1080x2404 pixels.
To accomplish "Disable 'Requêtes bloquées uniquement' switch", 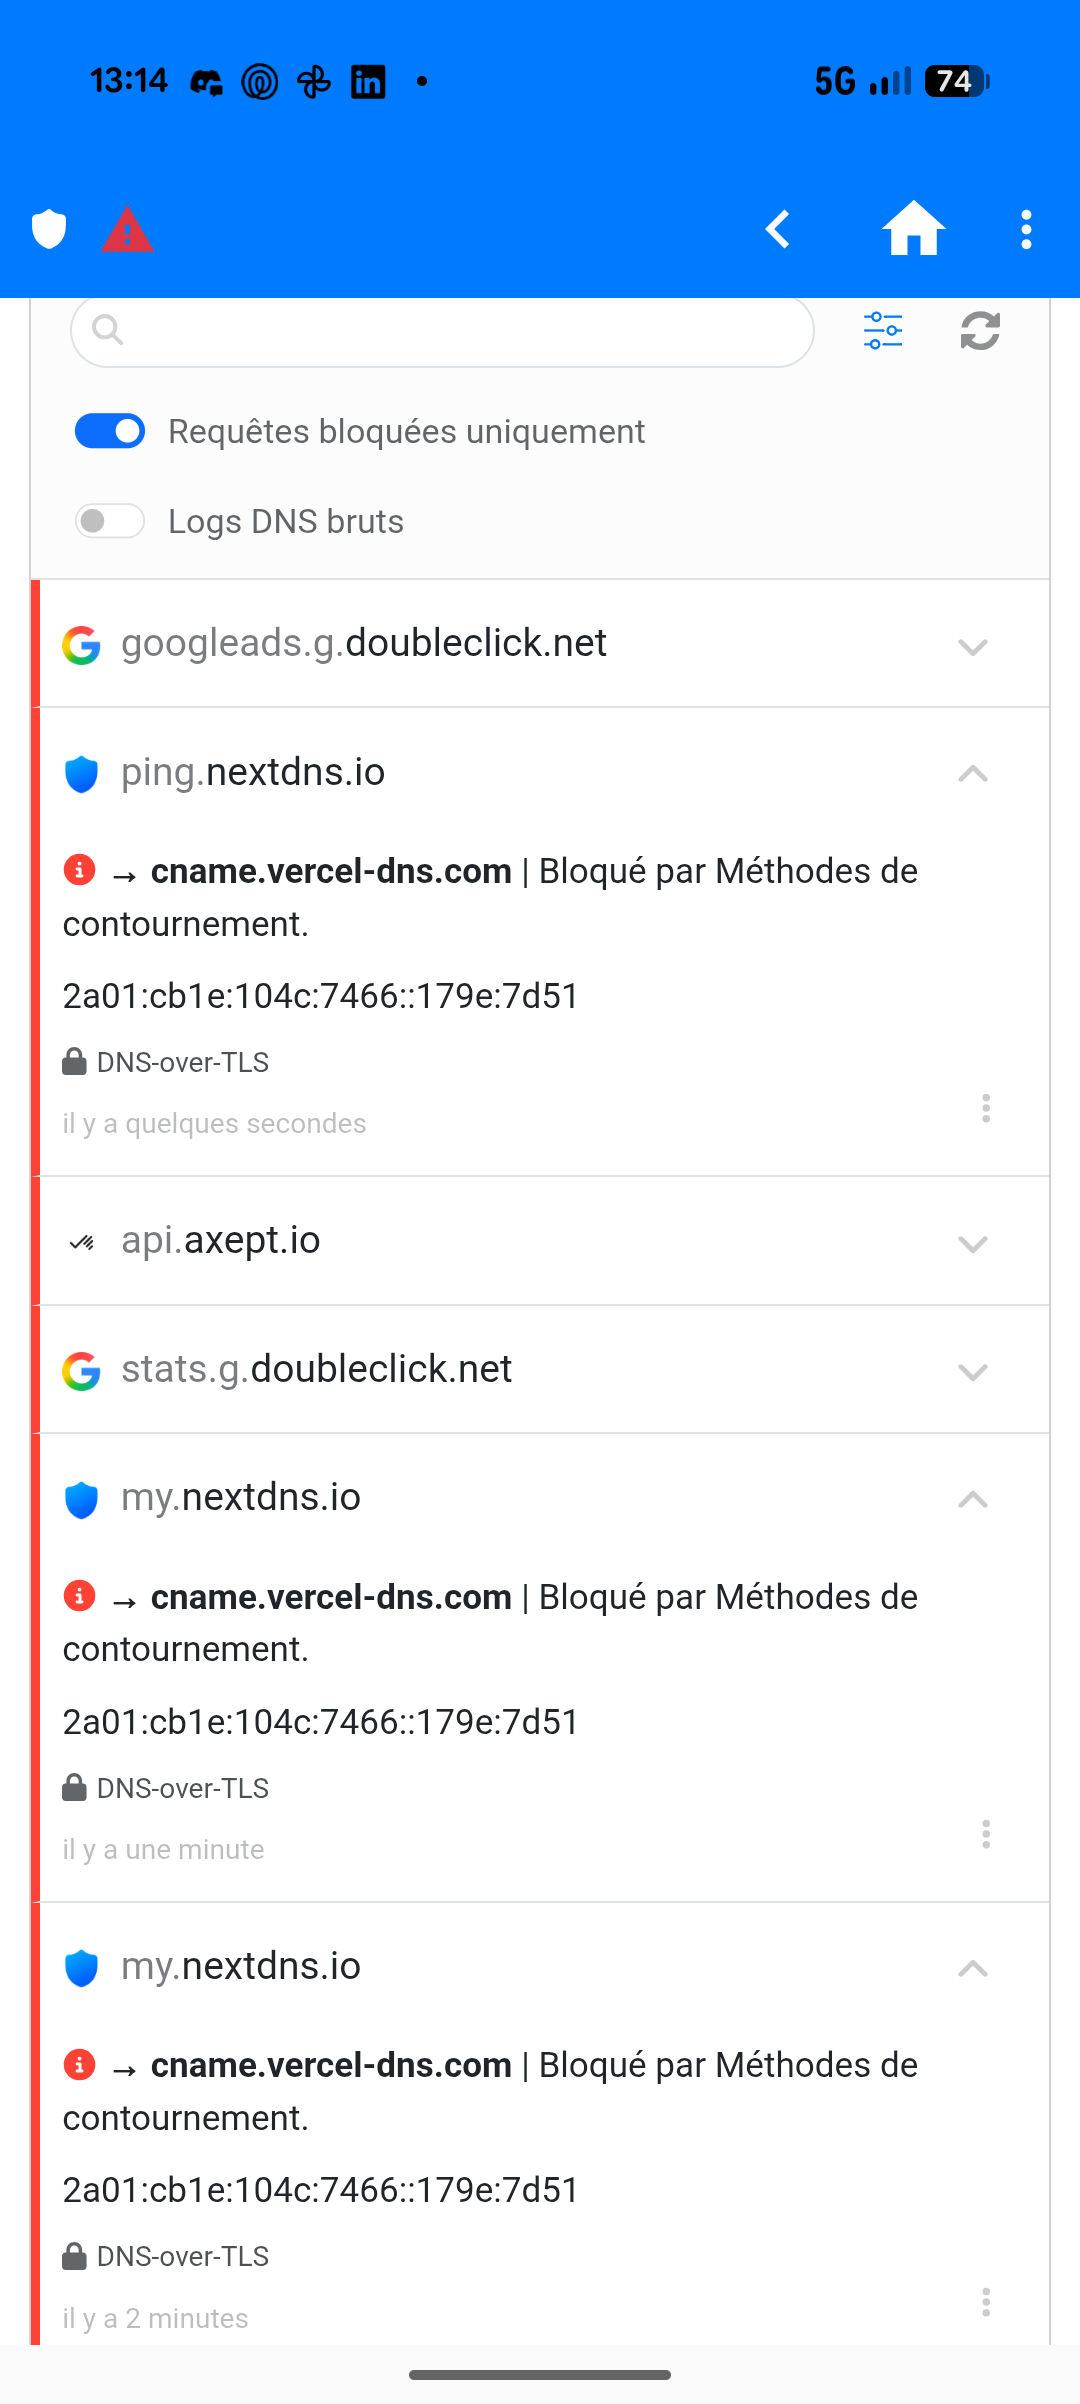I will [110, 431].
